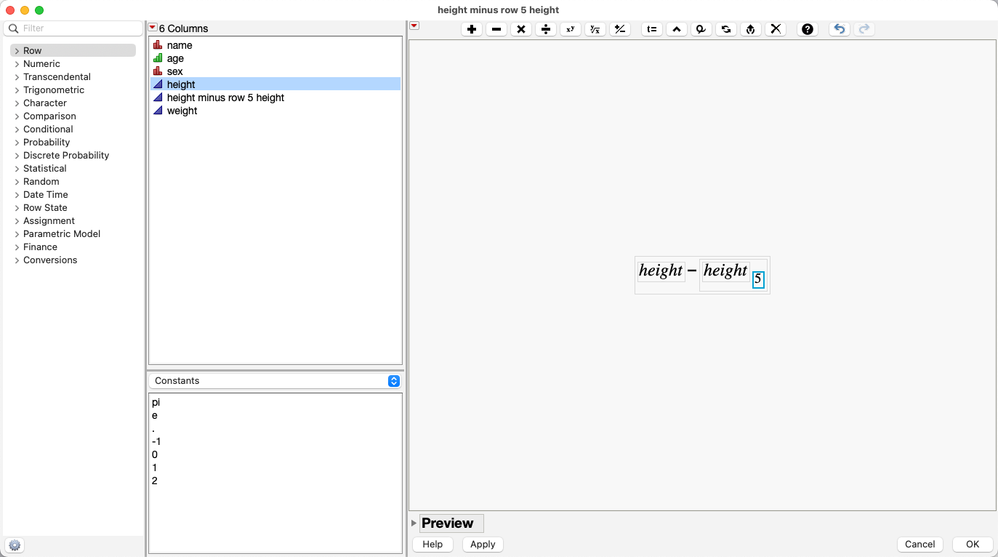The height and width of the screenshot is (557, 998).
Task: Expand the Preview disclosure triangle
Action: coord(414,523)
